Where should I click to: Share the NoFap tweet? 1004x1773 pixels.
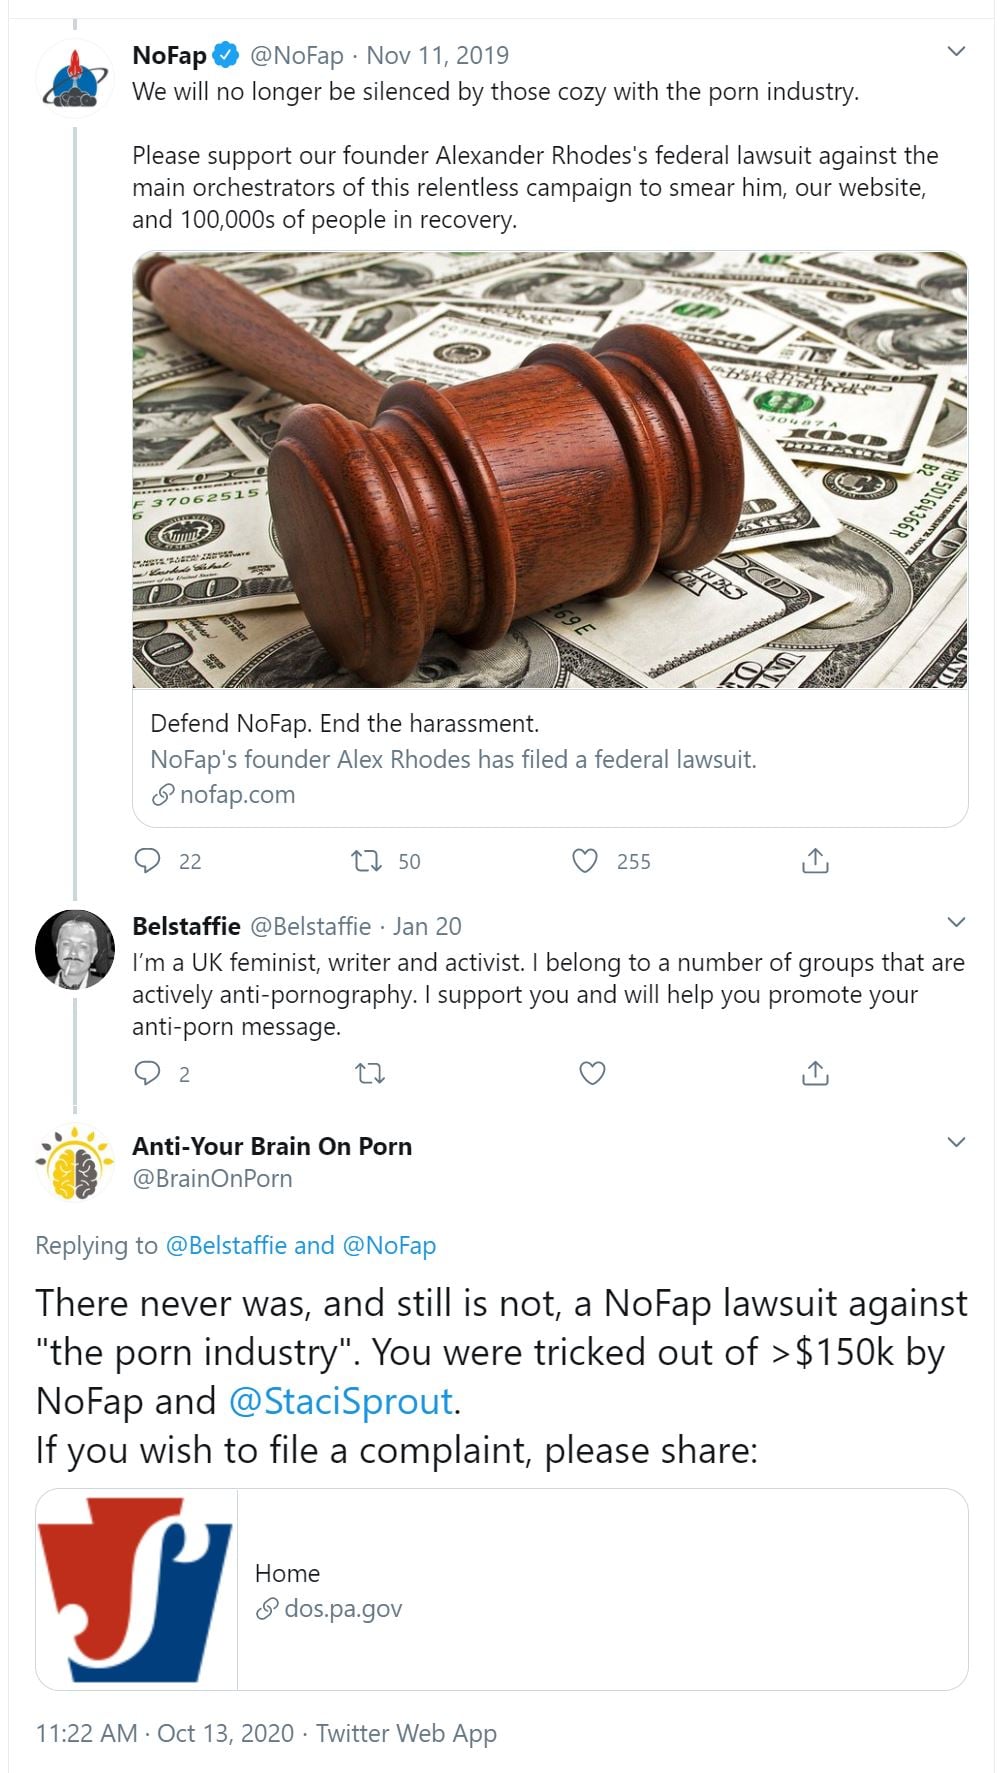click(815, 861)
